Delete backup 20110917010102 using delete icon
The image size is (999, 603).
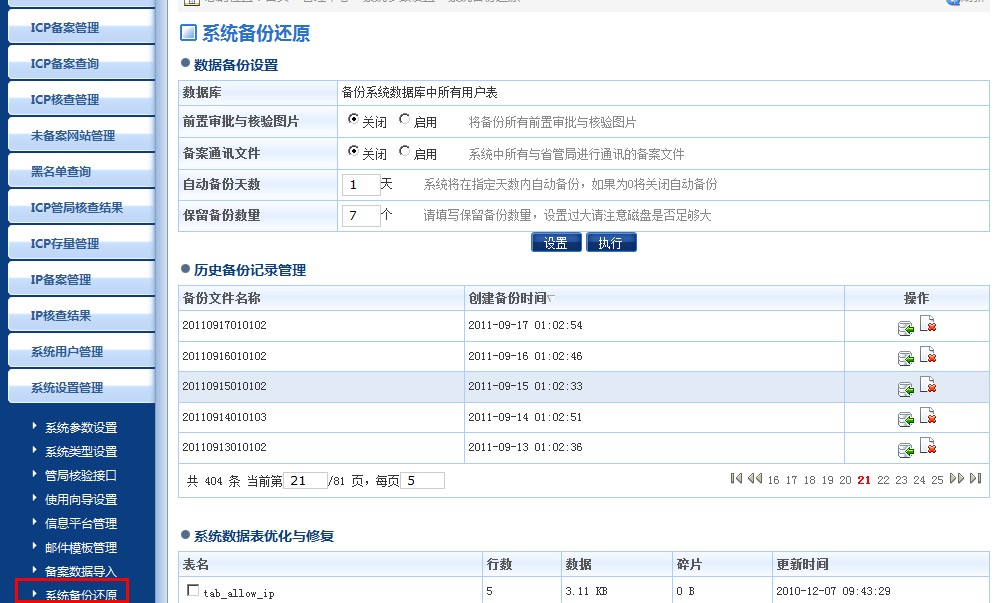928,325
